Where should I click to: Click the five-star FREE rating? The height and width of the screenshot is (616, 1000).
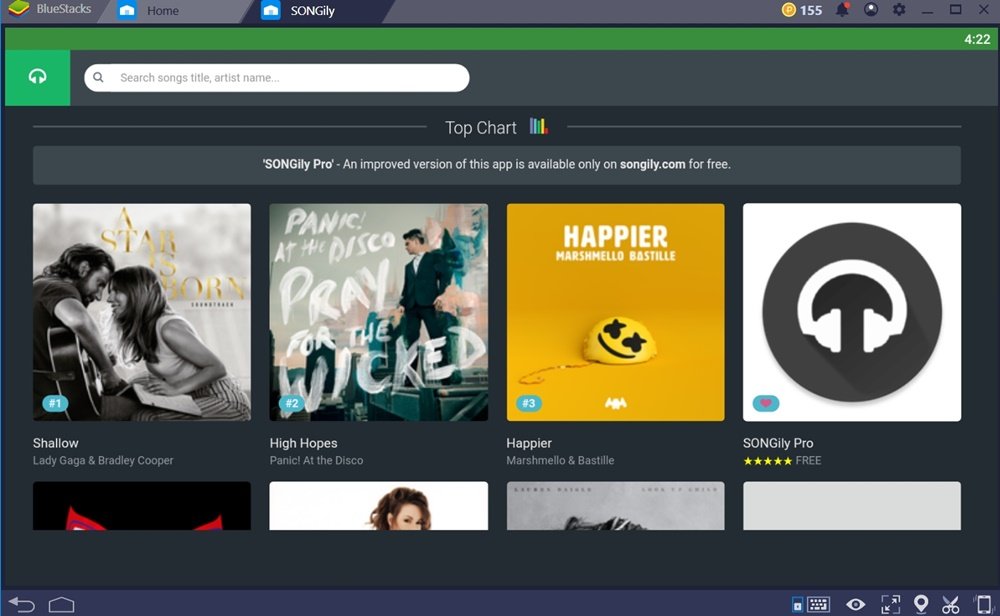click(783, 460)
